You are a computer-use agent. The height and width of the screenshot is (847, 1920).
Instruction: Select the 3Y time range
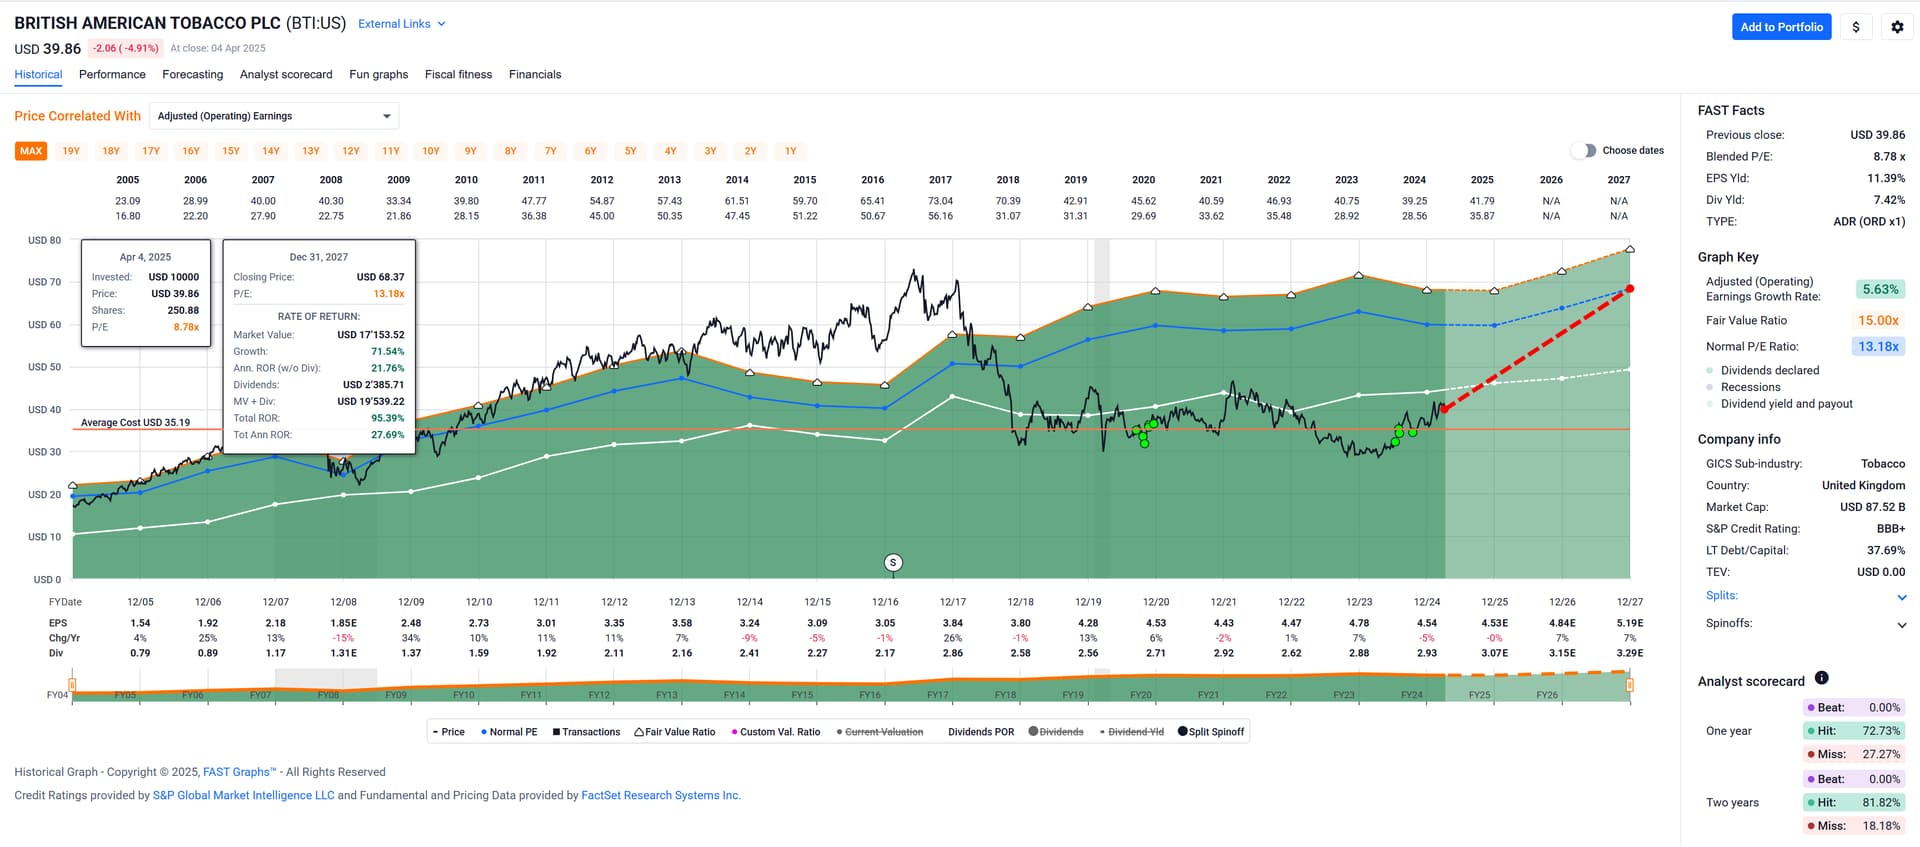711,151
